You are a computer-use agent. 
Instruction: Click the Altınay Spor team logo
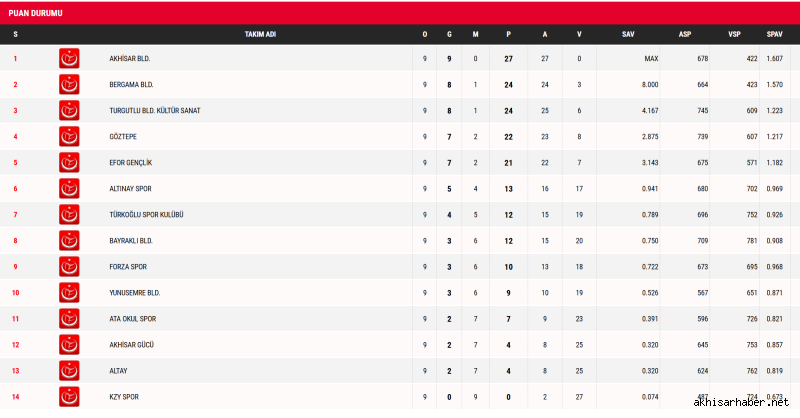[69, 188]
